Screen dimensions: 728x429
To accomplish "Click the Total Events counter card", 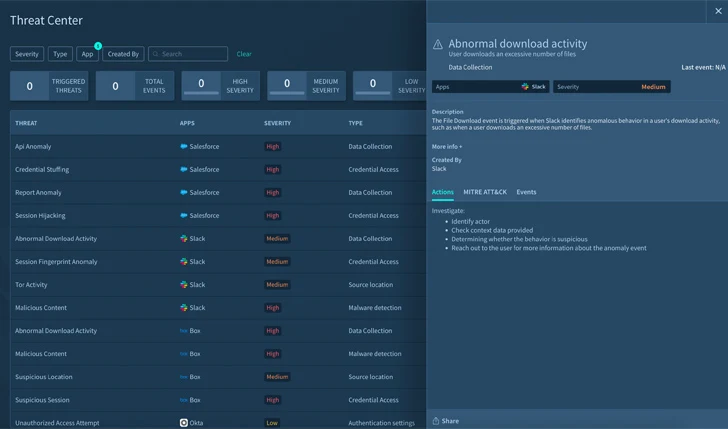I will (135, 86).
